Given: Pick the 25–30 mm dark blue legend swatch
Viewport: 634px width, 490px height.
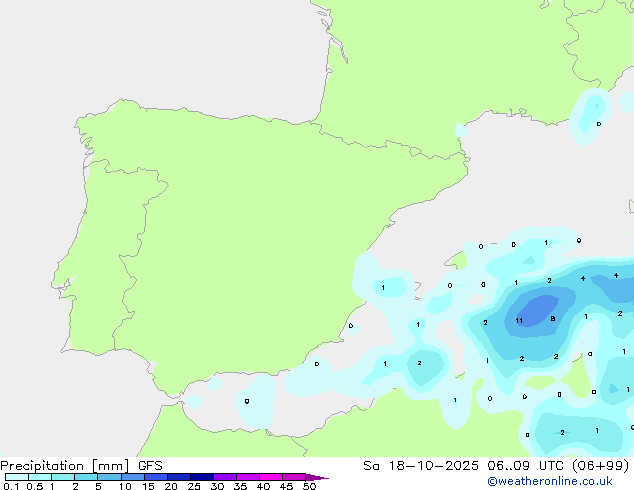Looking at the screenshot, I should coord(202,477).
